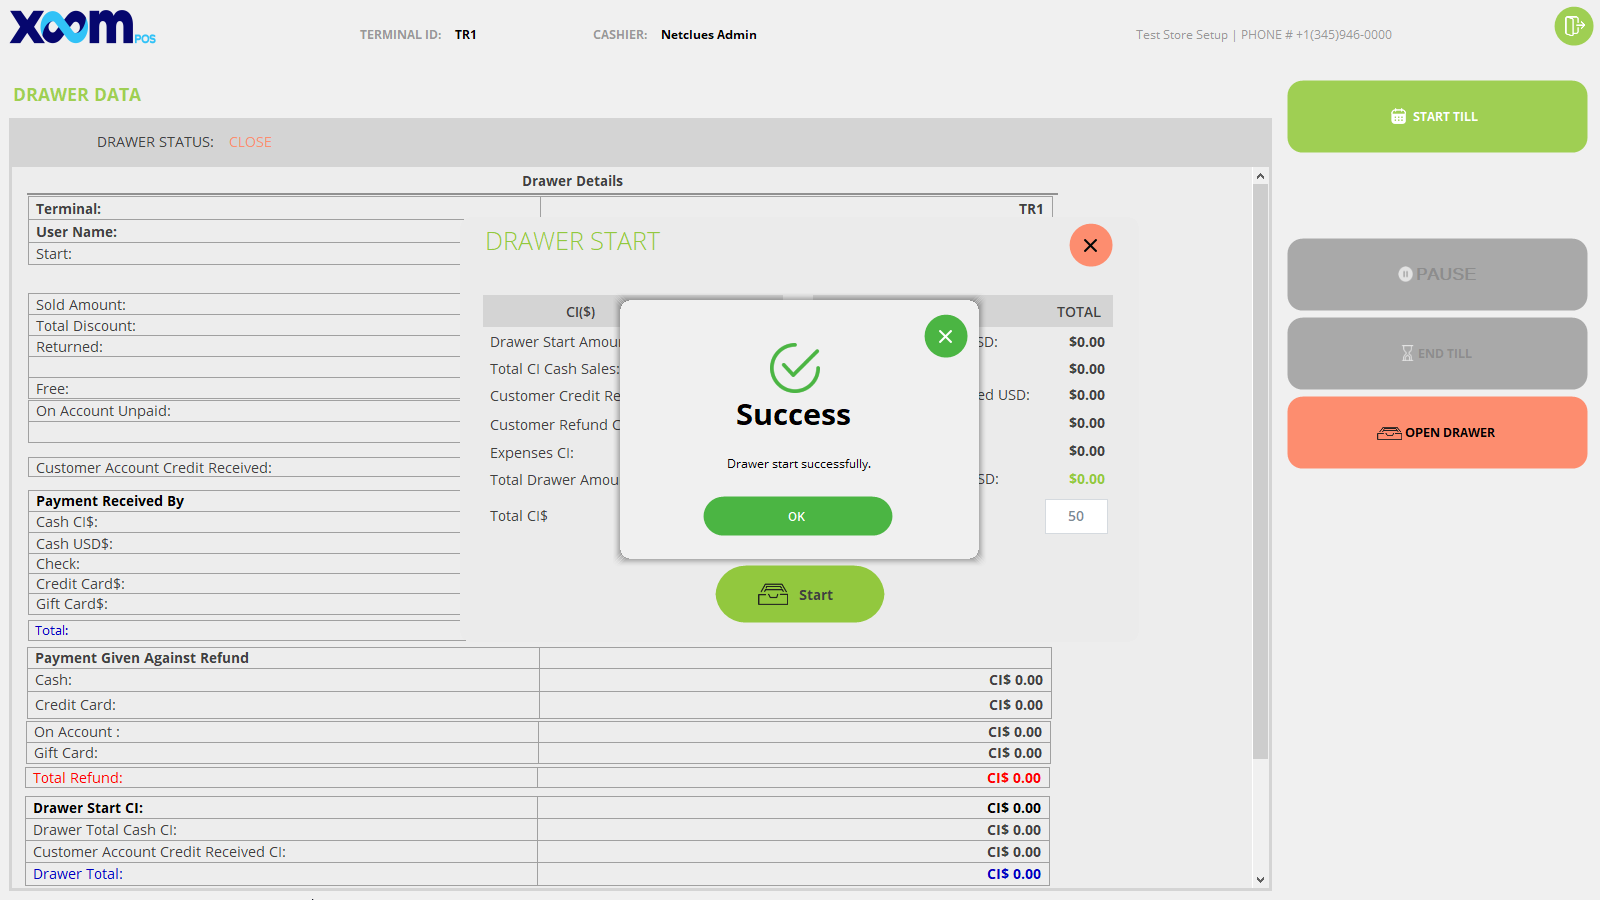This screenshot has height=900, width=1600.
Task: Dismiss the Success dialog with green X
Action: (945, 336)
